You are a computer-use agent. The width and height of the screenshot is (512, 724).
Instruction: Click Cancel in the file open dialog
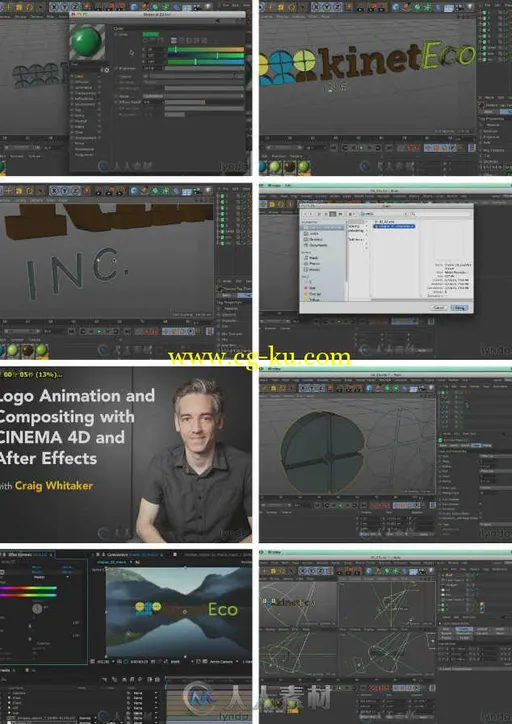pyautogui.click(x=439, y=308)
